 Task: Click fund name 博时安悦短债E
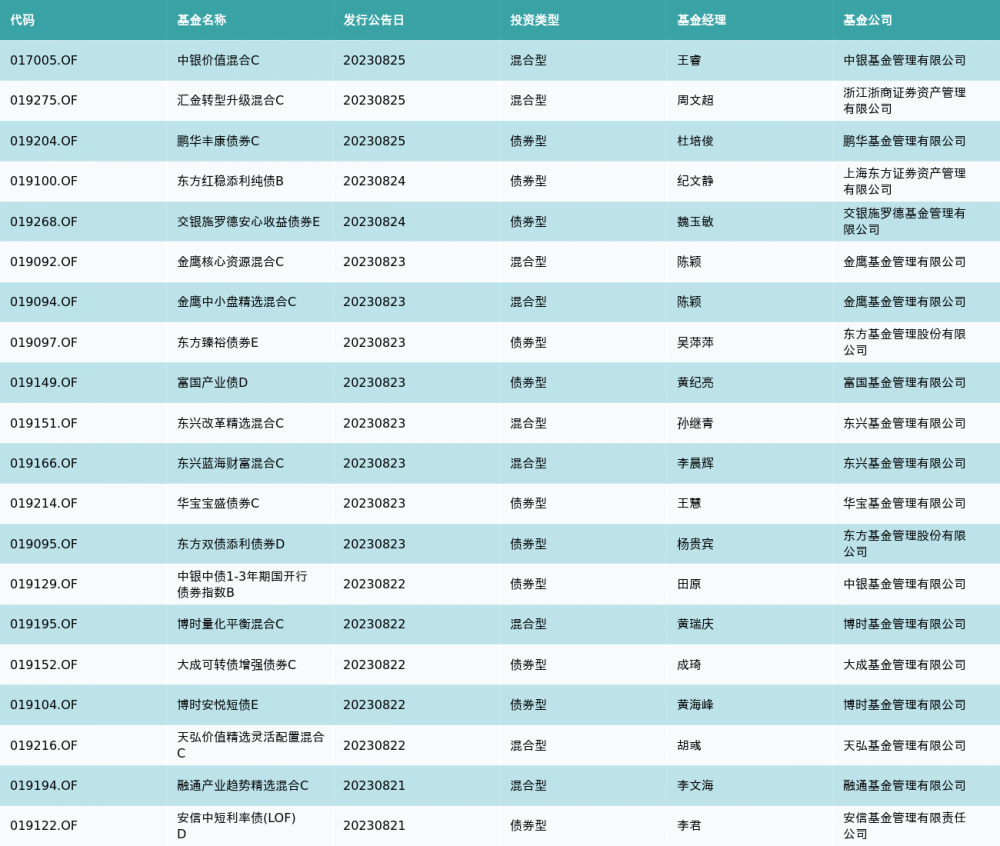[x=217, y=704]
